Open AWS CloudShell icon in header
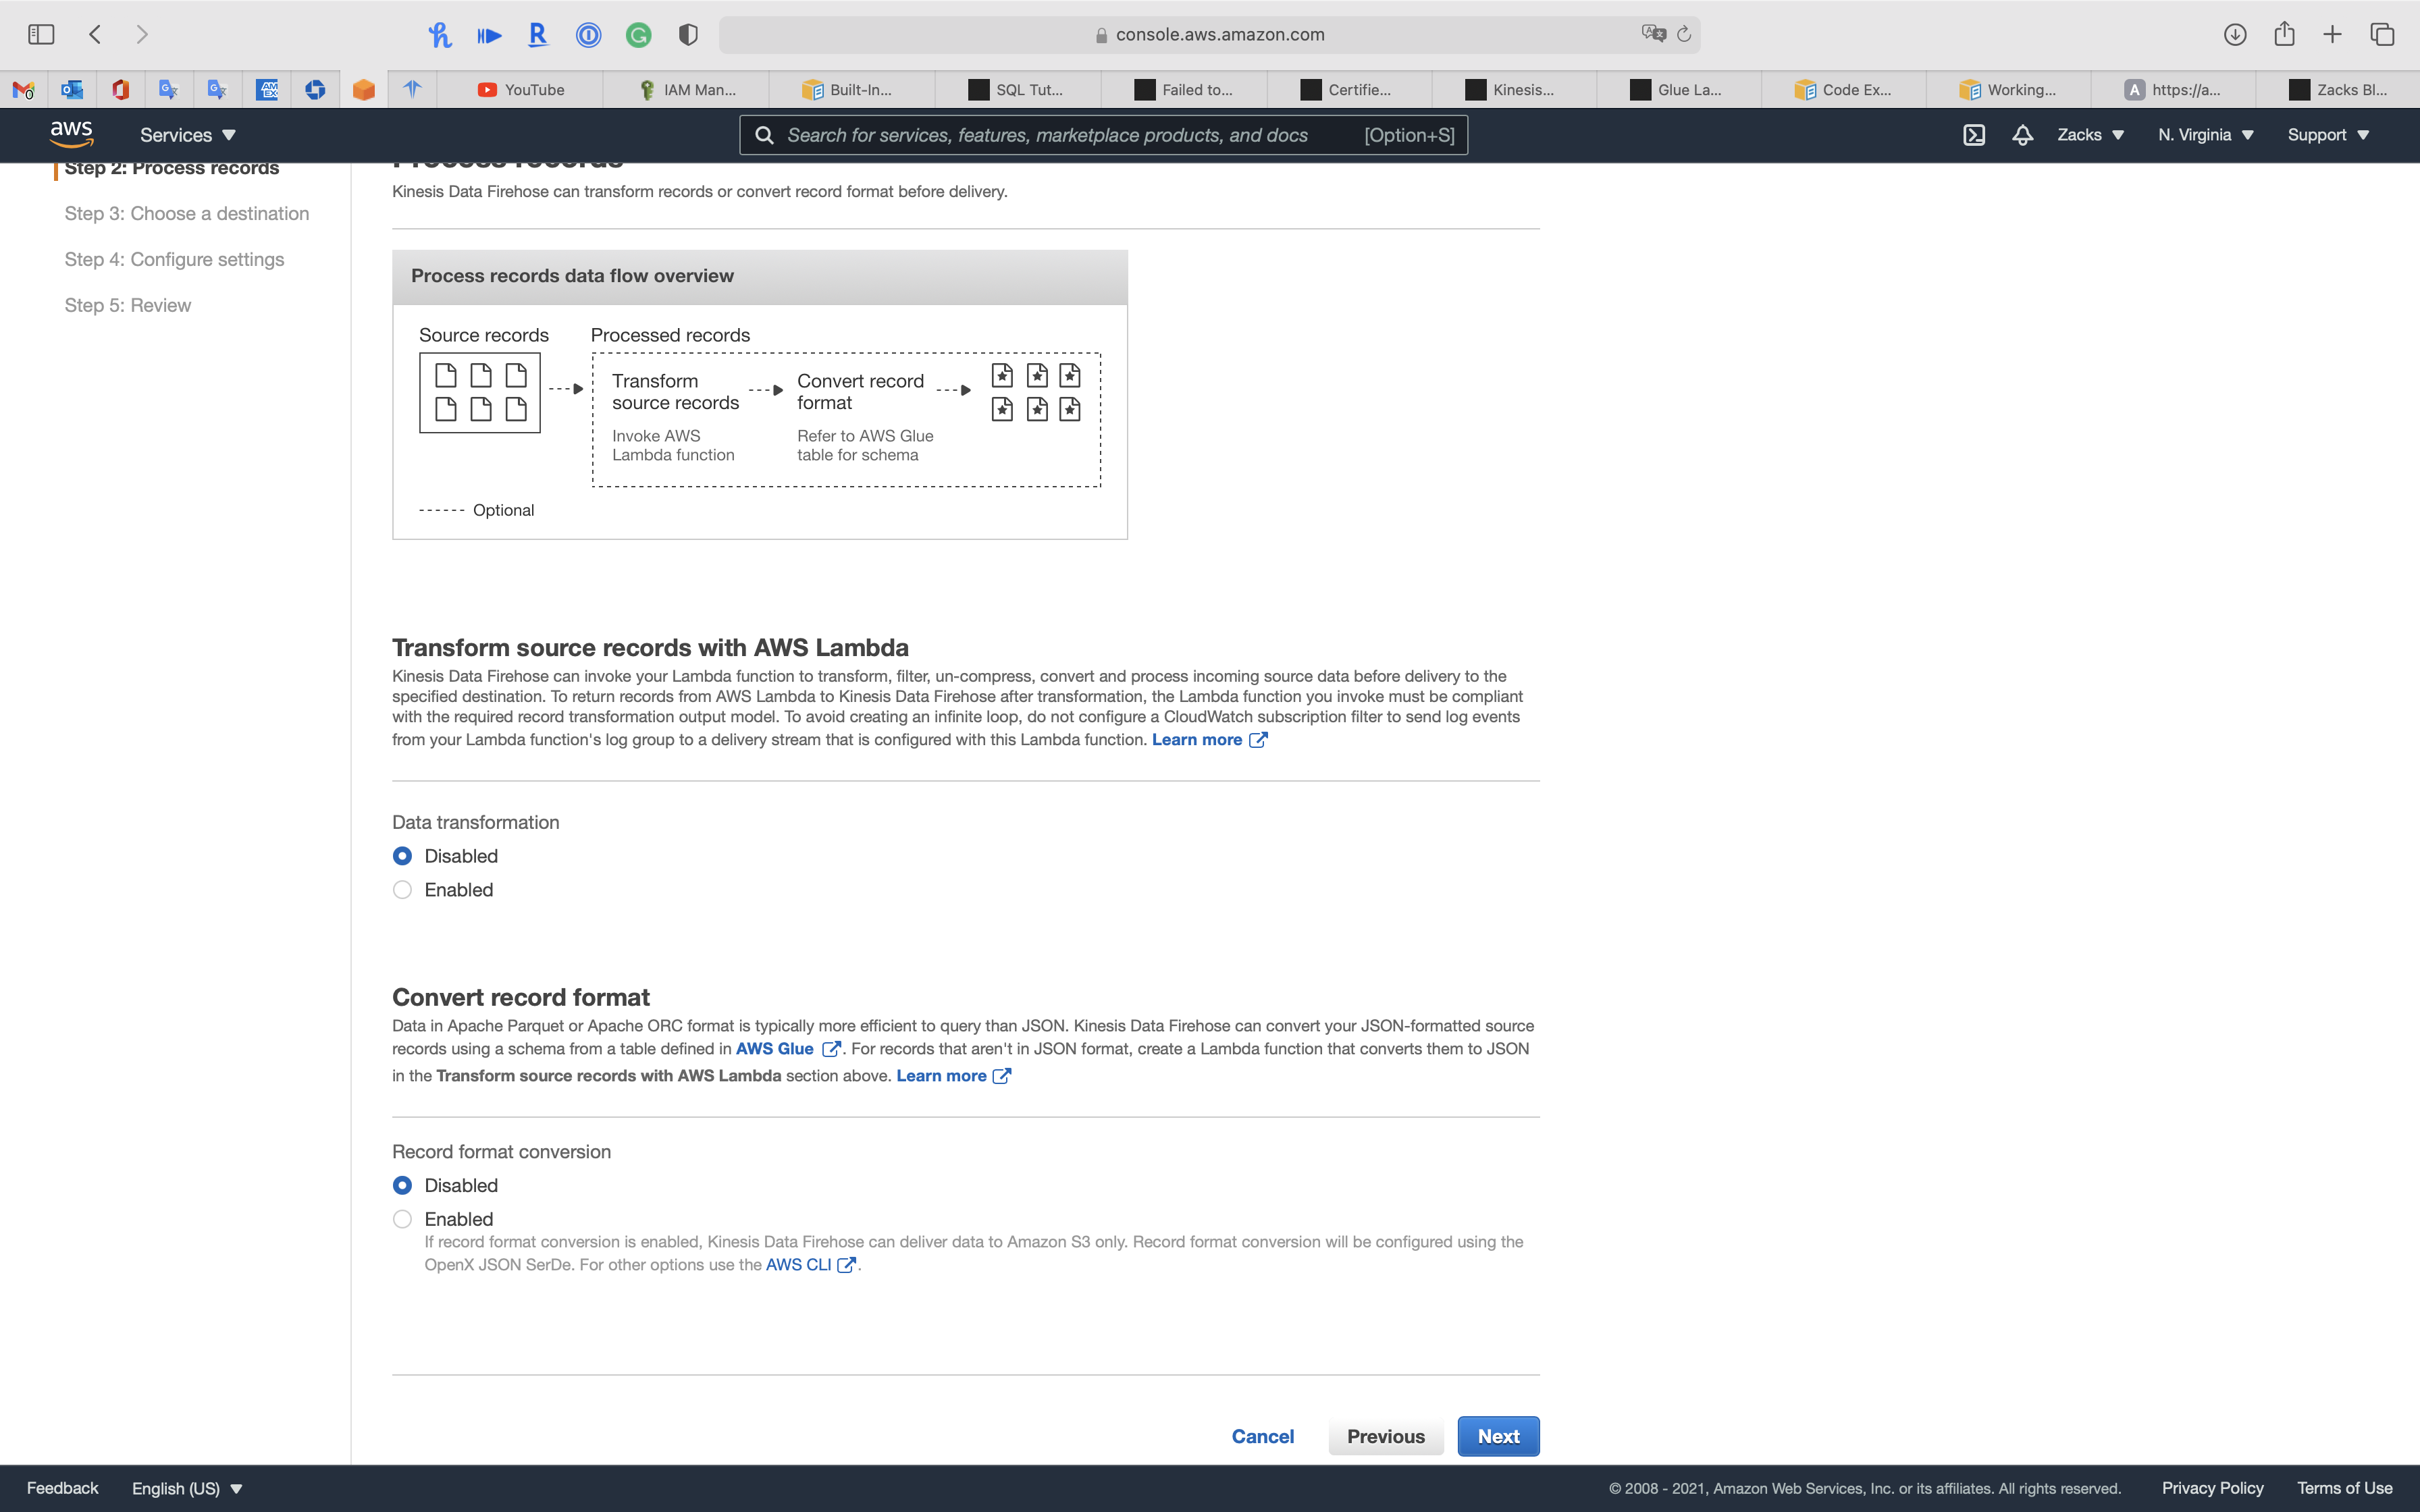Image resolution: width=2420 pixels, height=1512 pixels. point(1973,135)
